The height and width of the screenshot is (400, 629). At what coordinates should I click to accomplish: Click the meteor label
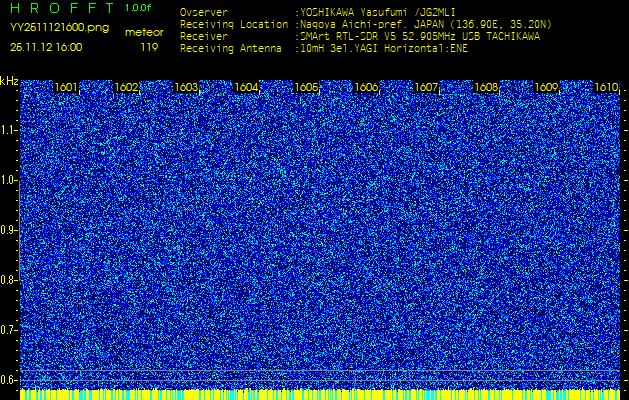(144, 33)
